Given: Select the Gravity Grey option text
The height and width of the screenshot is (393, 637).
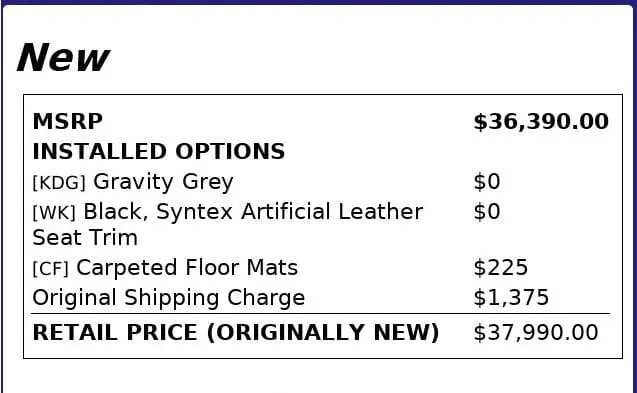Looking at the screenshot, I should point(163,182).
